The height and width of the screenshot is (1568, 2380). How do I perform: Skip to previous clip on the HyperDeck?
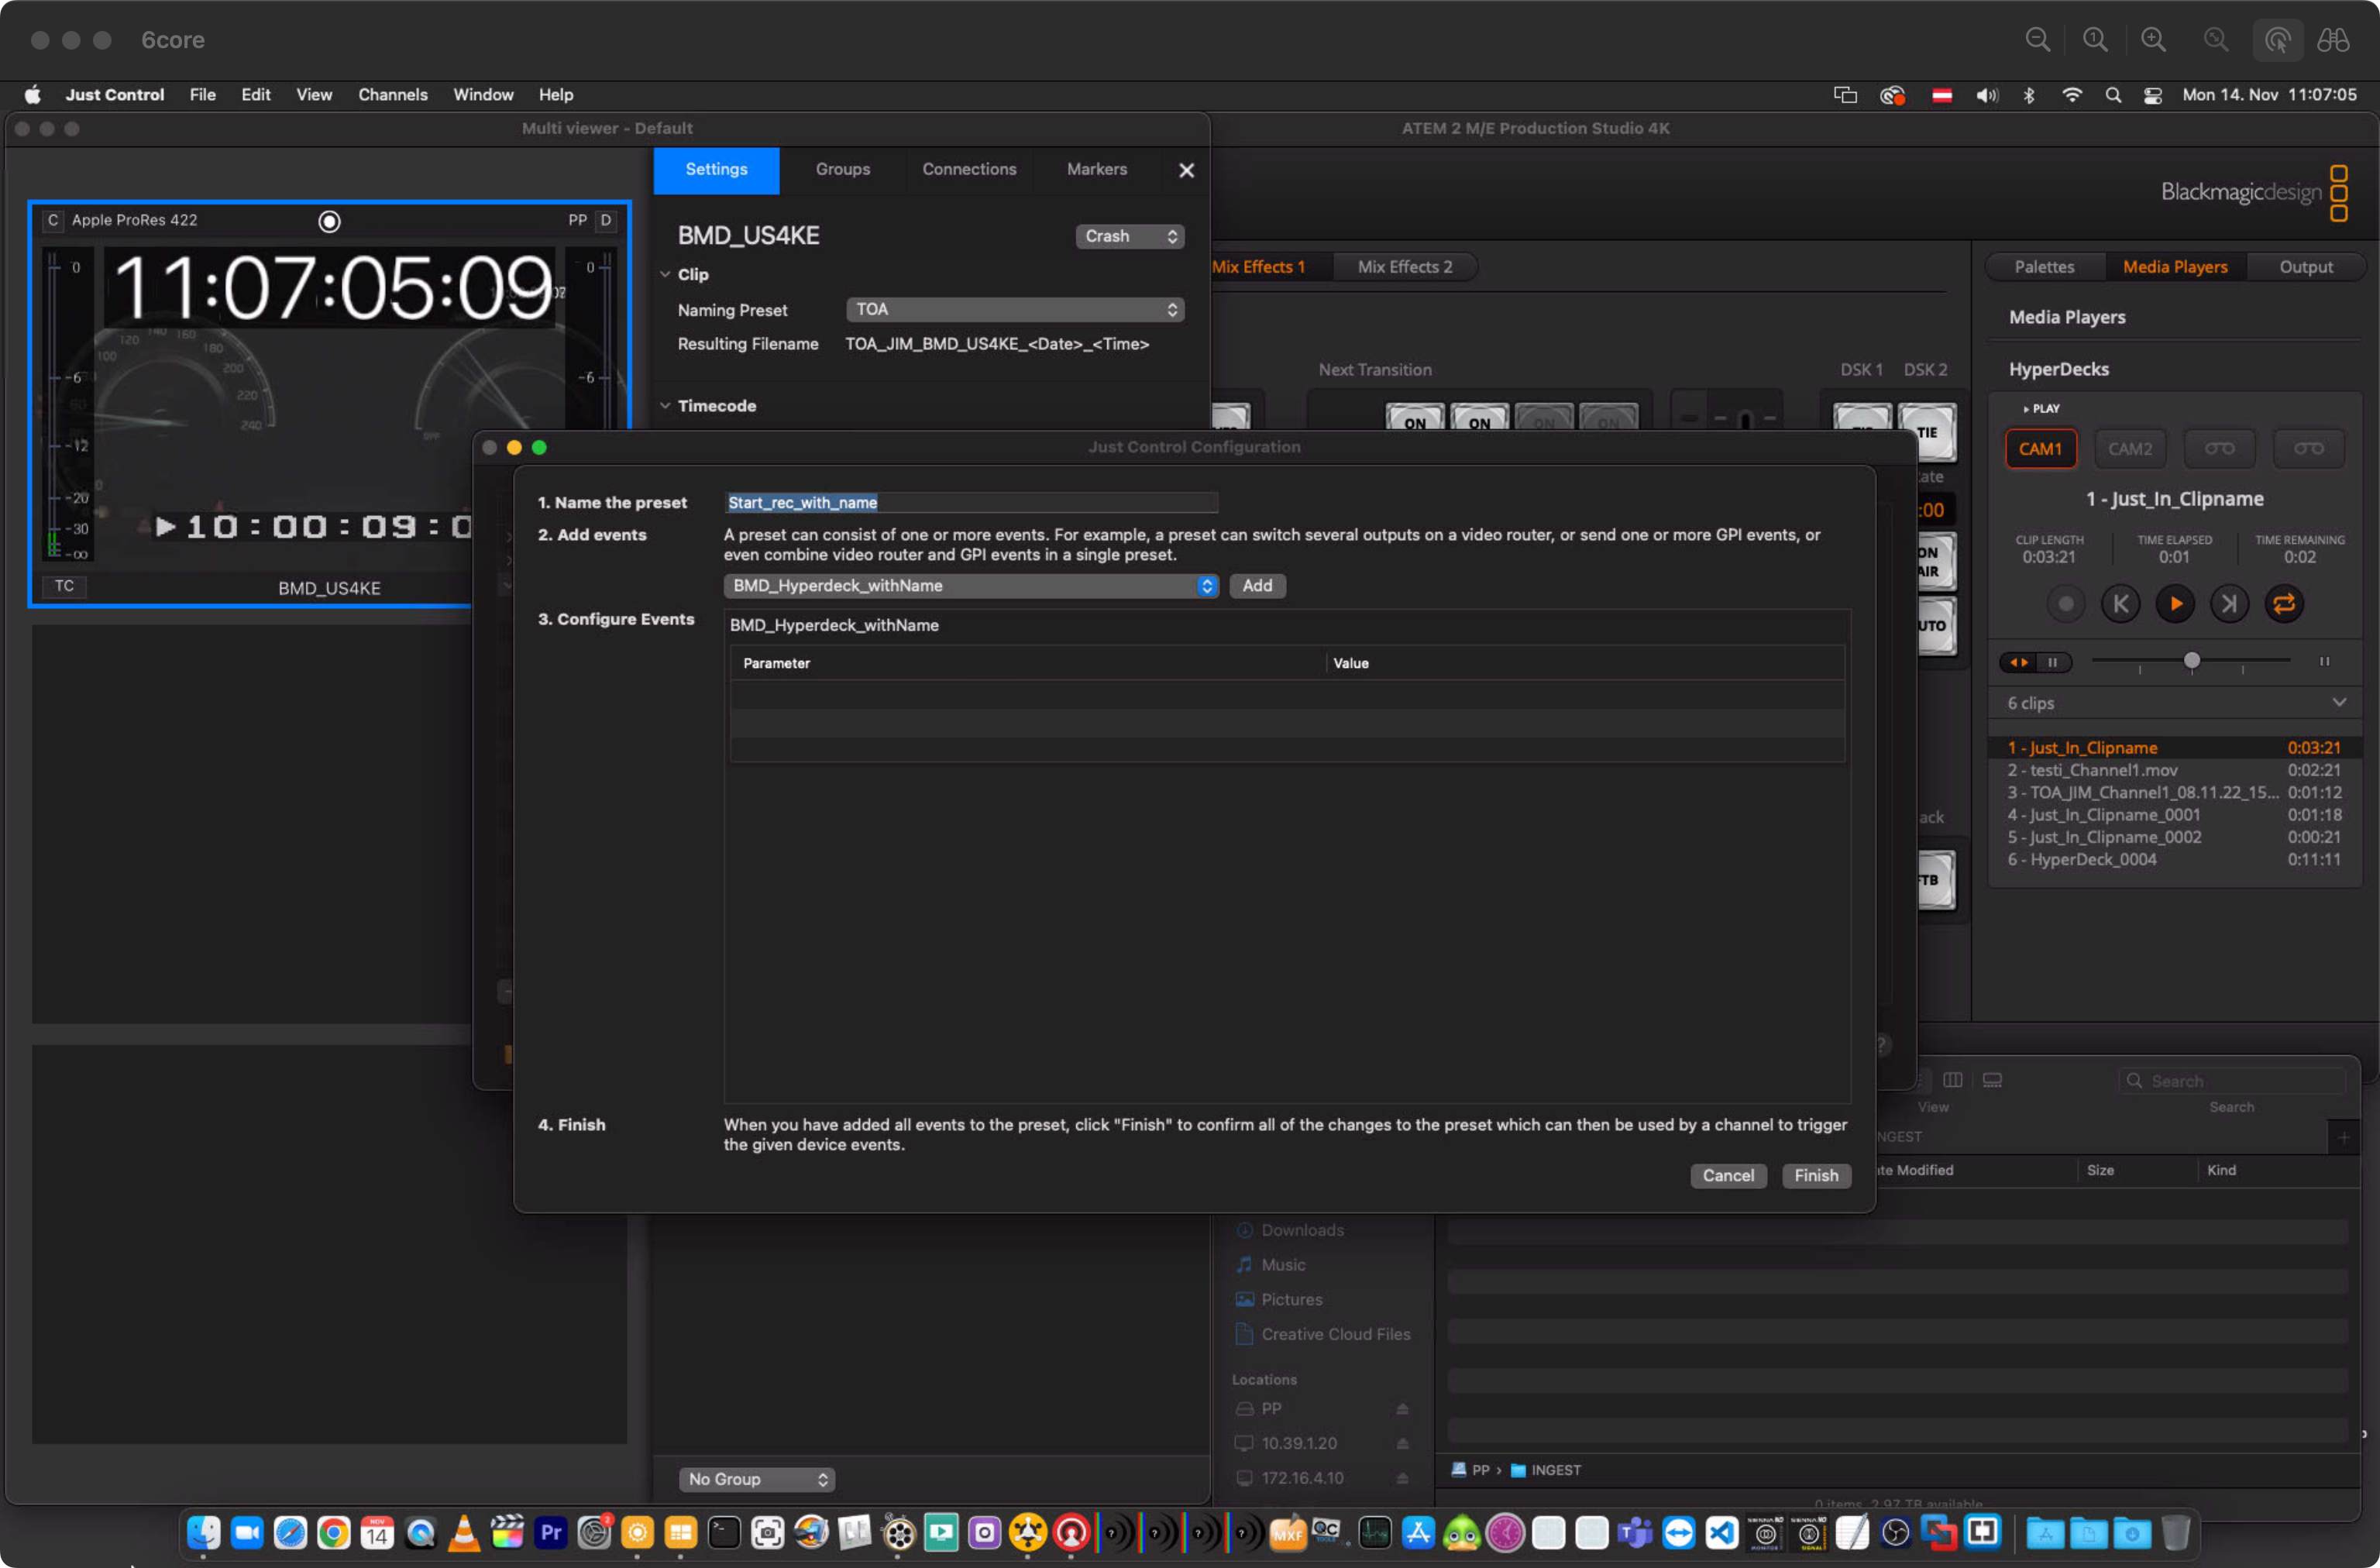point(2120,604)
